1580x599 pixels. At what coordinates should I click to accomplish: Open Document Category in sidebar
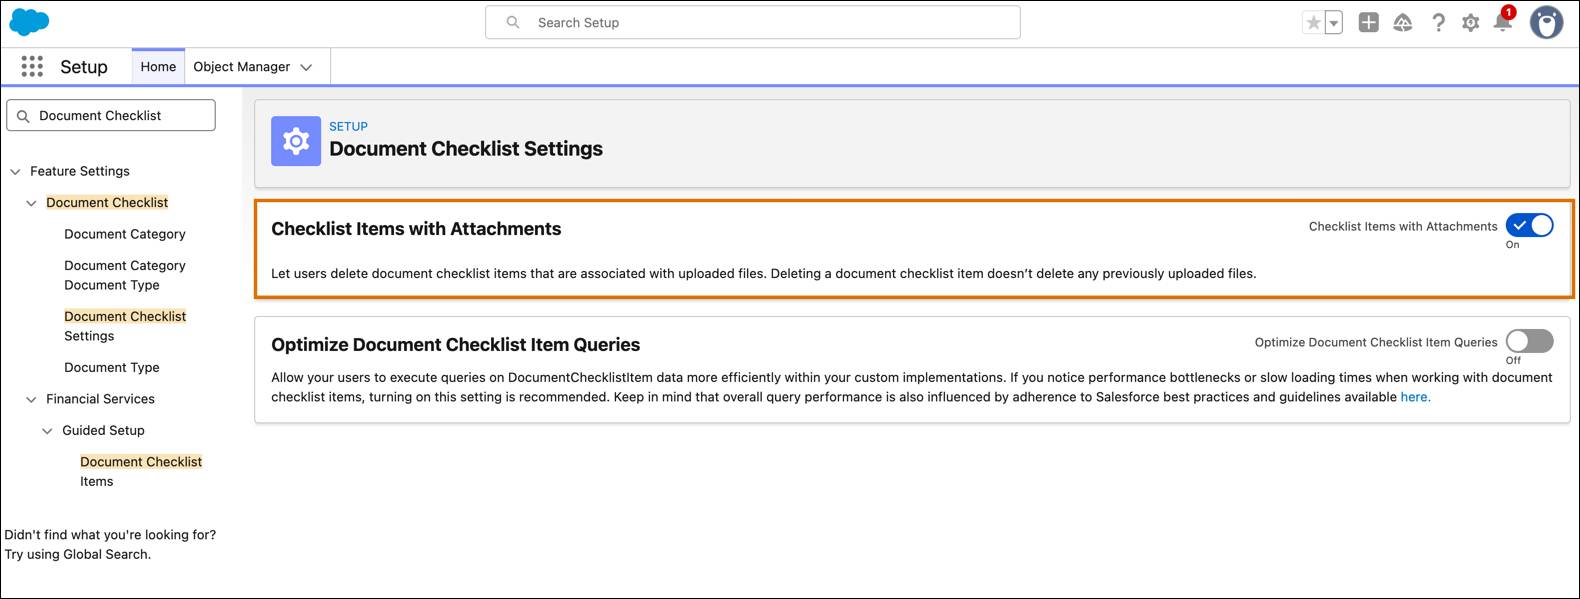click(x=125, y=234)
